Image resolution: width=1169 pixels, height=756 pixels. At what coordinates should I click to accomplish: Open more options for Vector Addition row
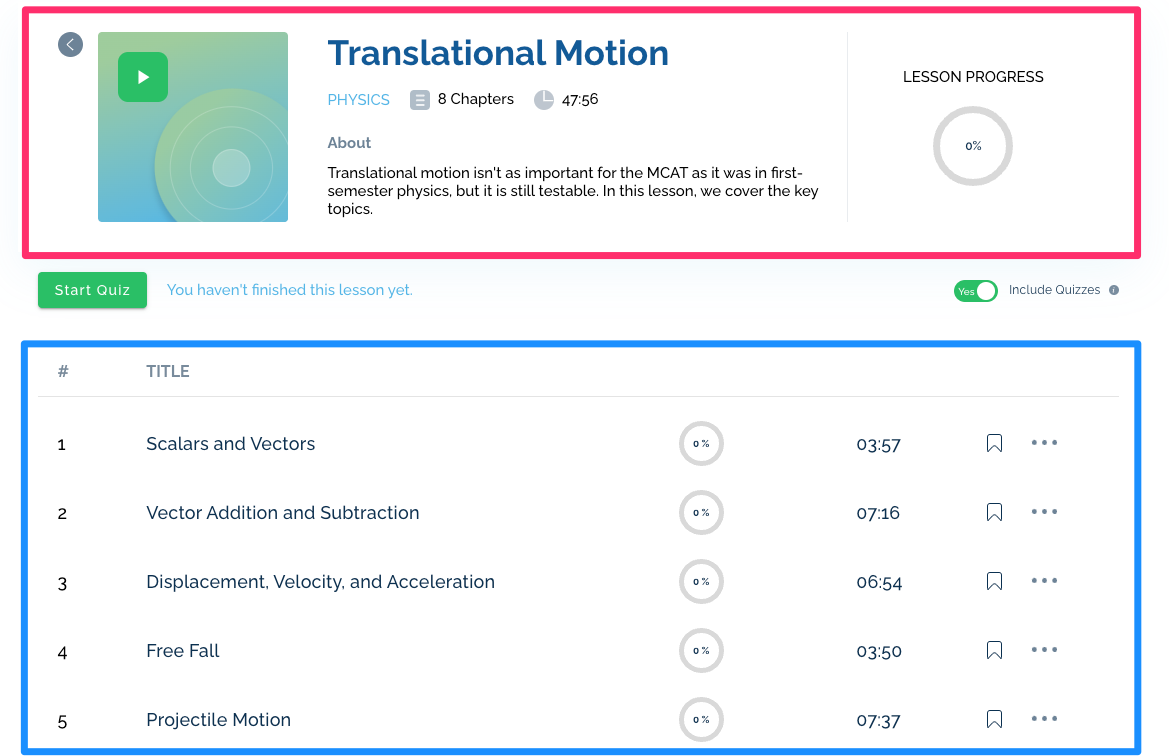[1044, 512]
